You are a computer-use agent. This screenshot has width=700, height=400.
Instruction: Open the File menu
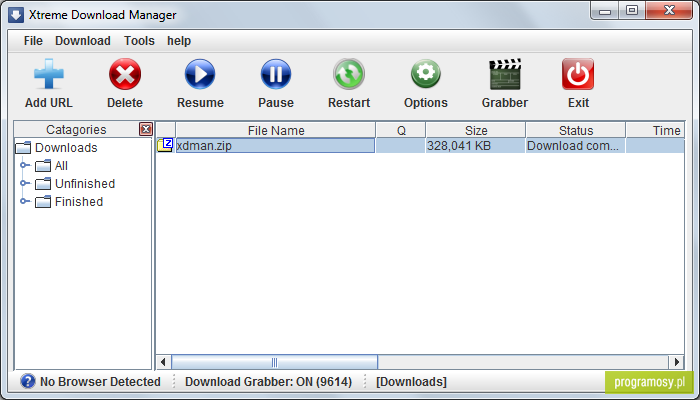point(33,41)
